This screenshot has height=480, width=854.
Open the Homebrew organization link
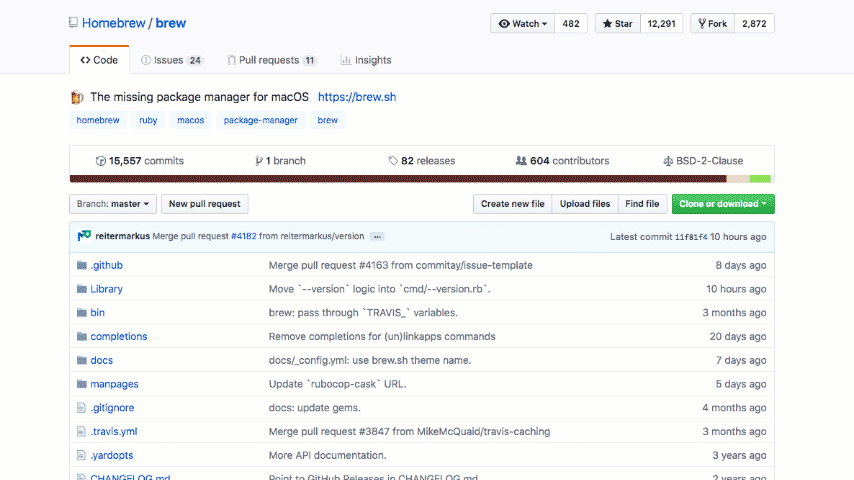(x=113, y=23)
